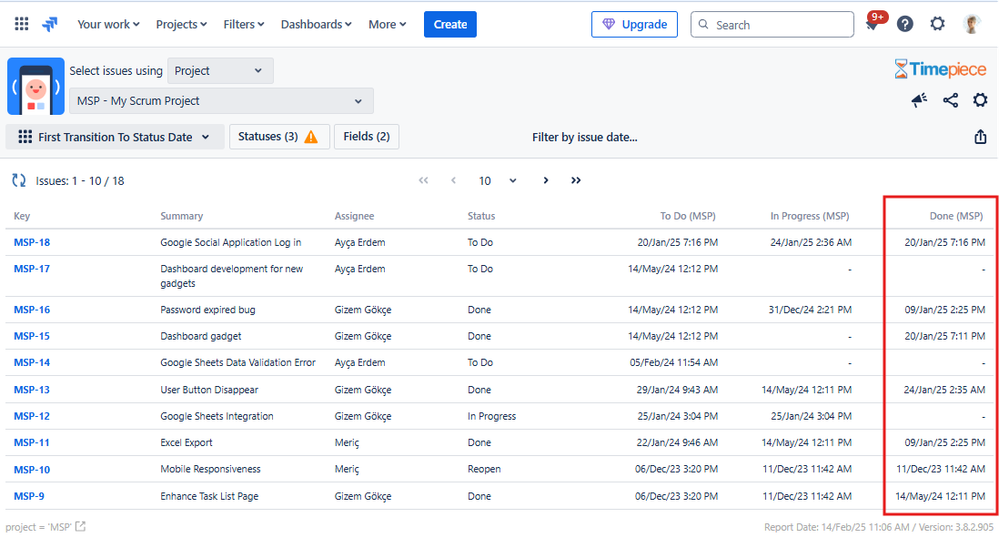Expand the Select issues using Project dropdown
The width and height of the screenshot is (999, 540).
tap(220, 71)
